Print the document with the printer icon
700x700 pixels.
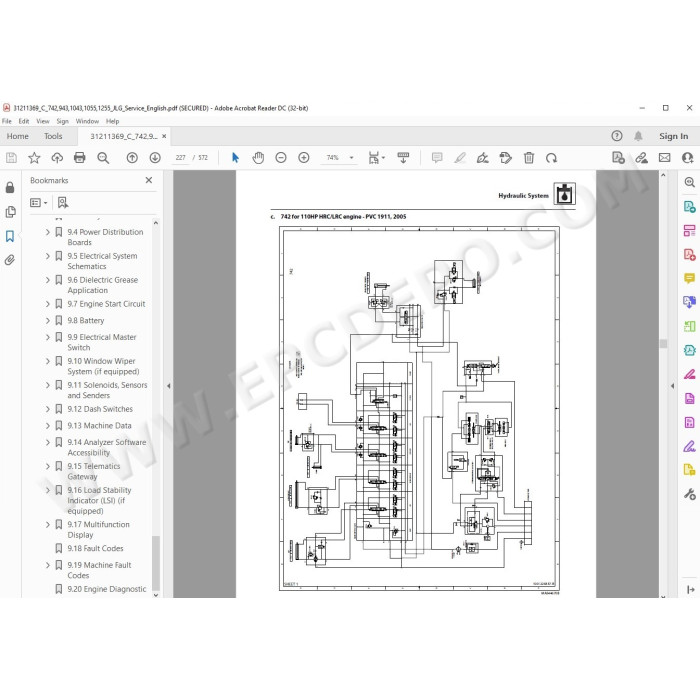(x=79, y=158)
